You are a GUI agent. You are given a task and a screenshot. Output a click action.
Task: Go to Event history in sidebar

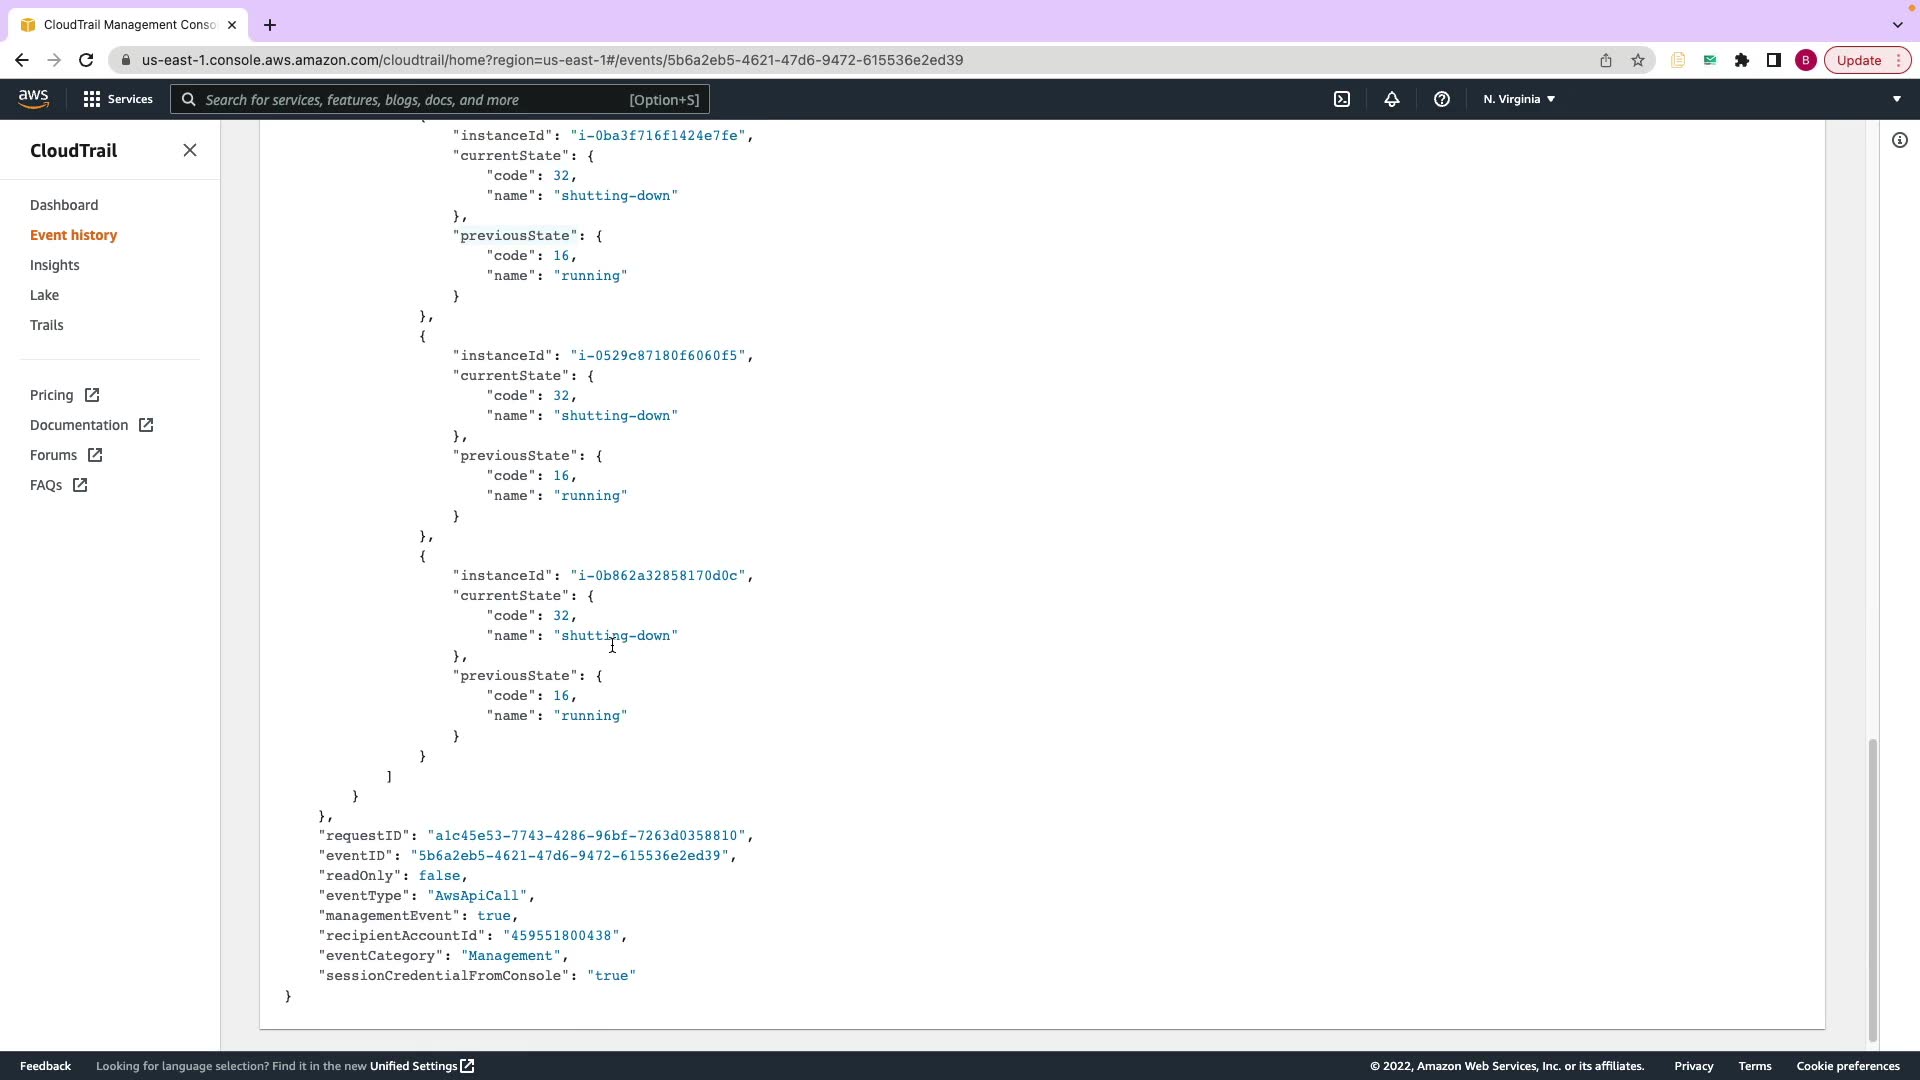click(x=73, y=235)
